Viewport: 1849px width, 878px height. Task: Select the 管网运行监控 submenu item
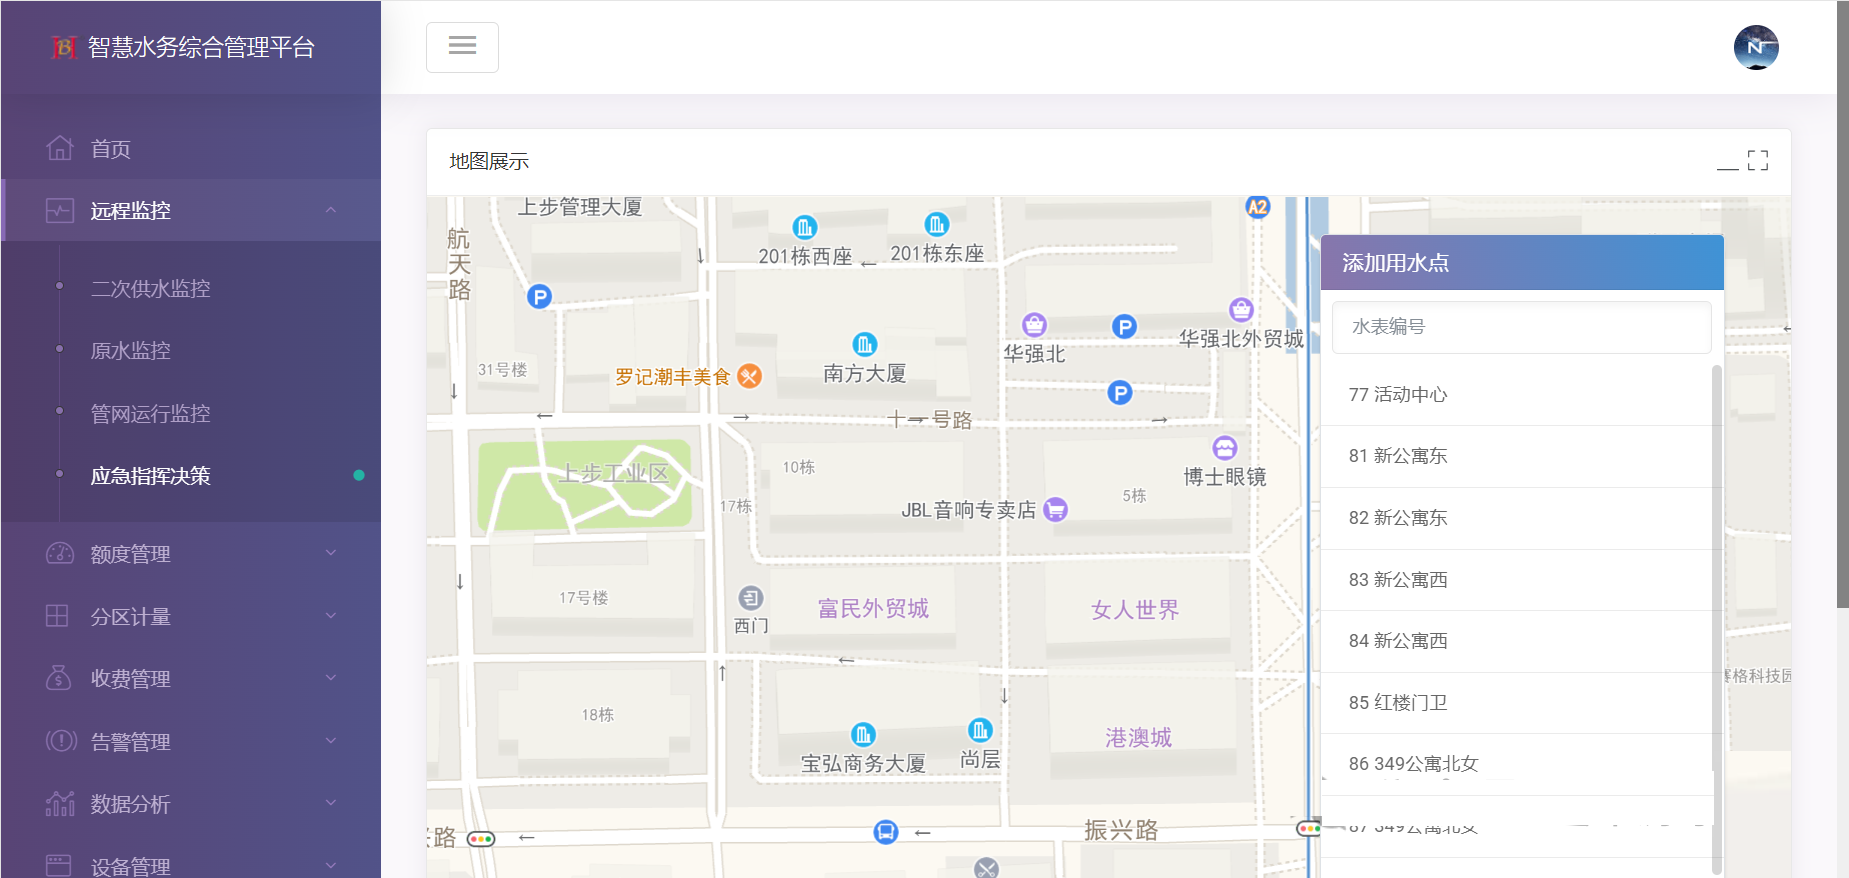151,414
